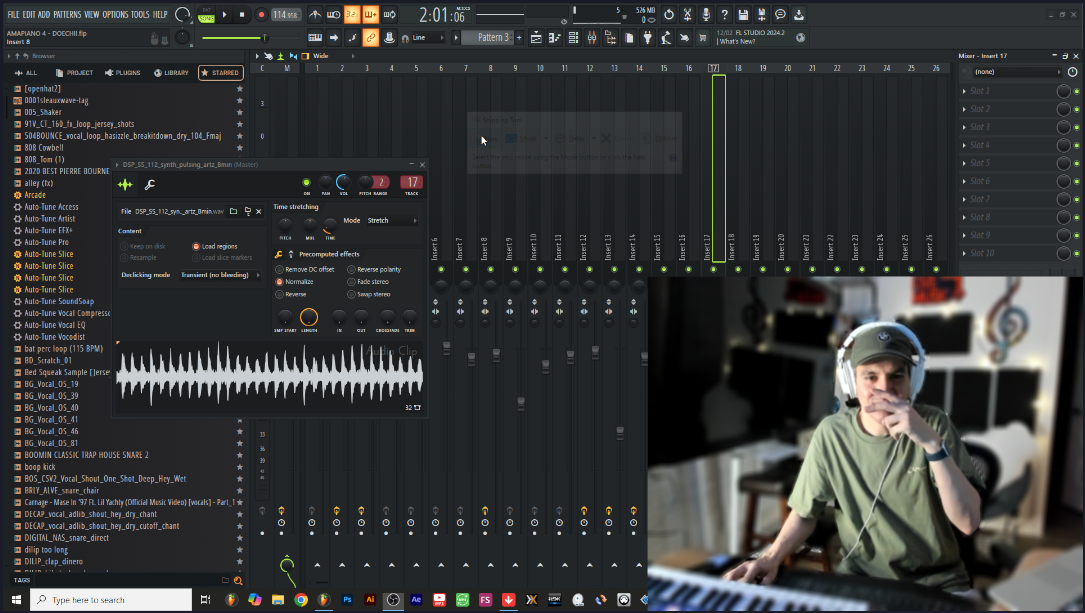
Task: Click the Render/export audio icon
Action: point(762,15)
